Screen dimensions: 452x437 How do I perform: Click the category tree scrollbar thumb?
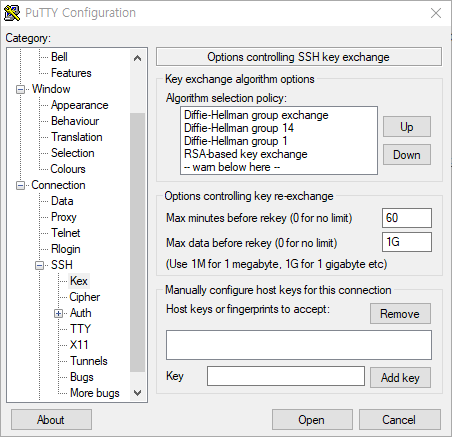(137, 242)
